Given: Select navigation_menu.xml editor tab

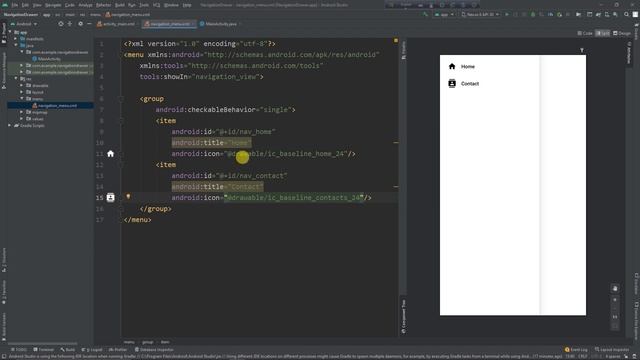Looking at the screenshot, I should point(169,24).
